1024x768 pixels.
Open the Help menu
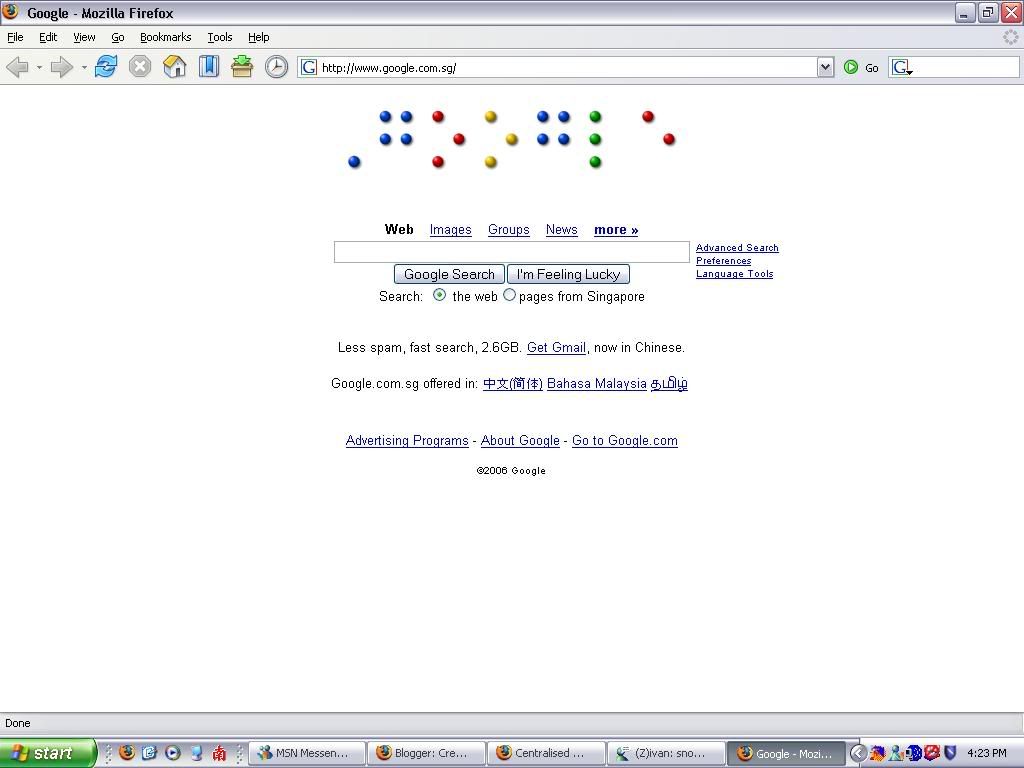pos(259,37)
